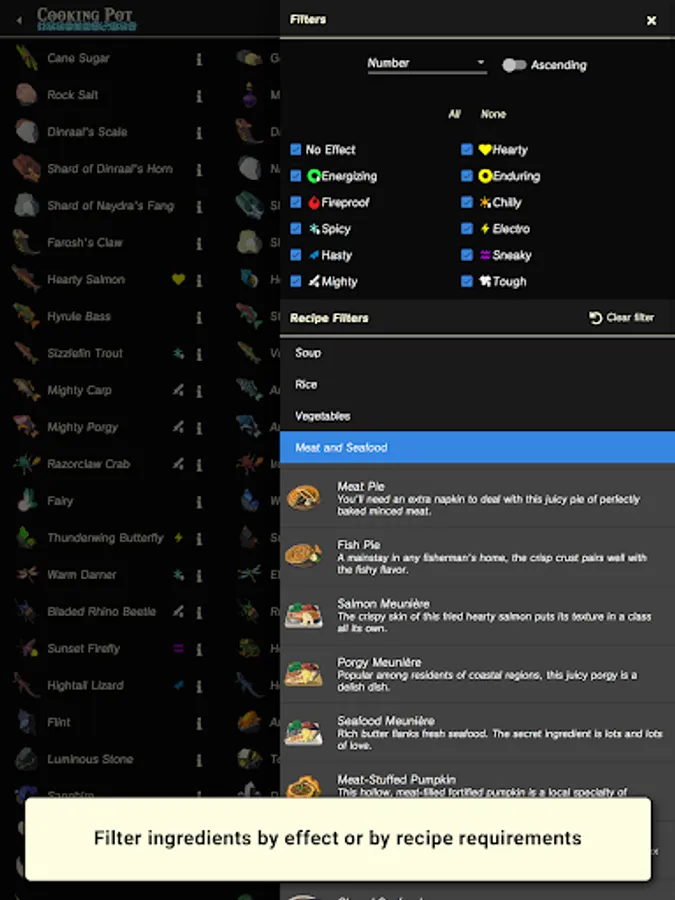The image size is (675, 900).
Task: Click Sunset Firefly's sneaky effect icon
Action: [179, 649]
